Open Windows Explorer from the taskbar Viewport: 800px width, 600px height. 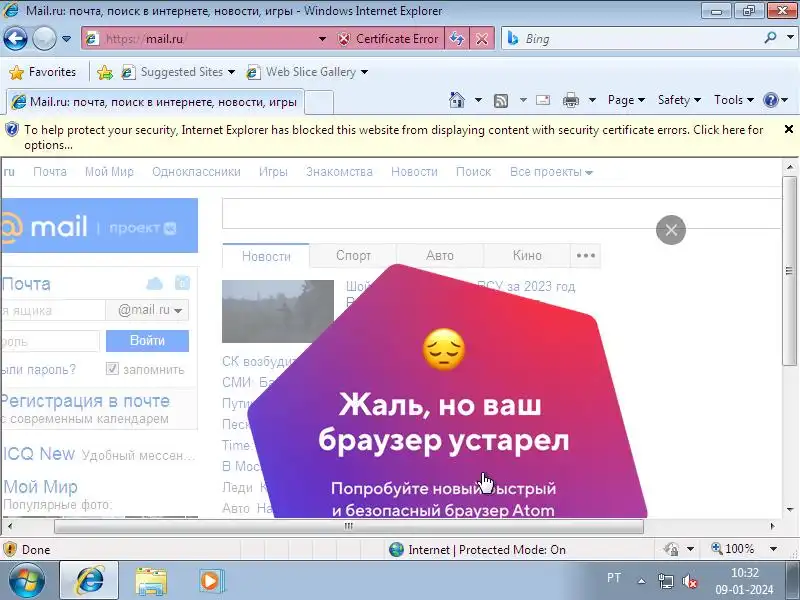click(x=151, y=581)
